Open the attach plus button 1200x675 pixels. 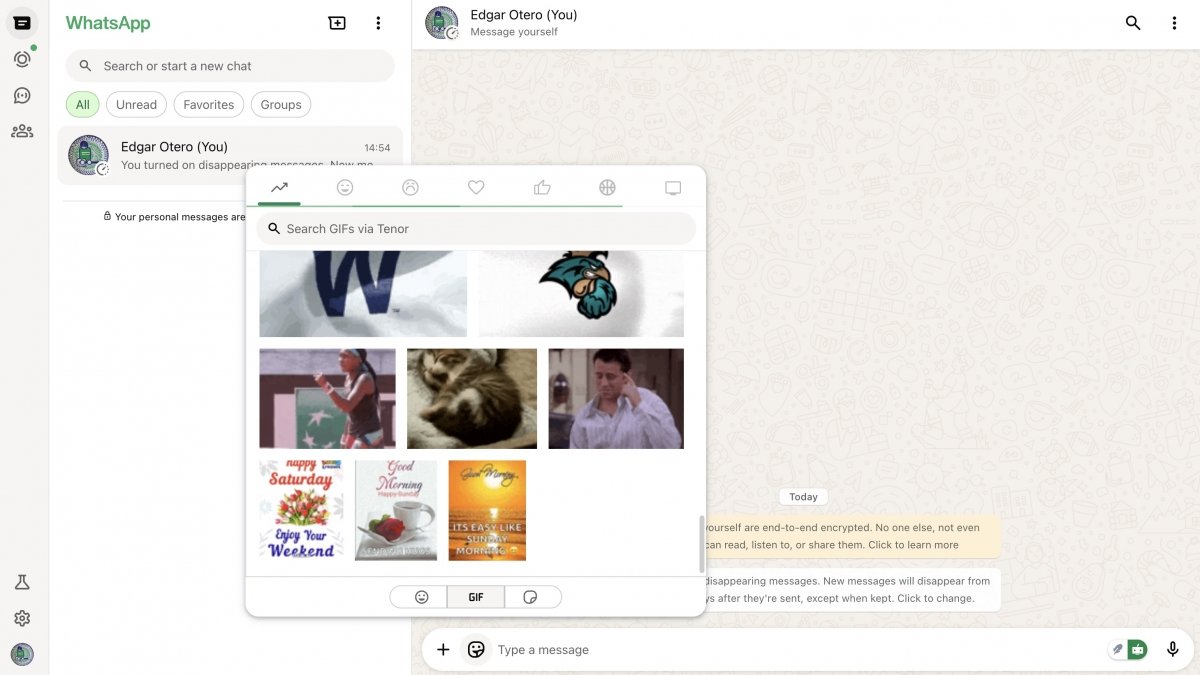tap(443, 650)
